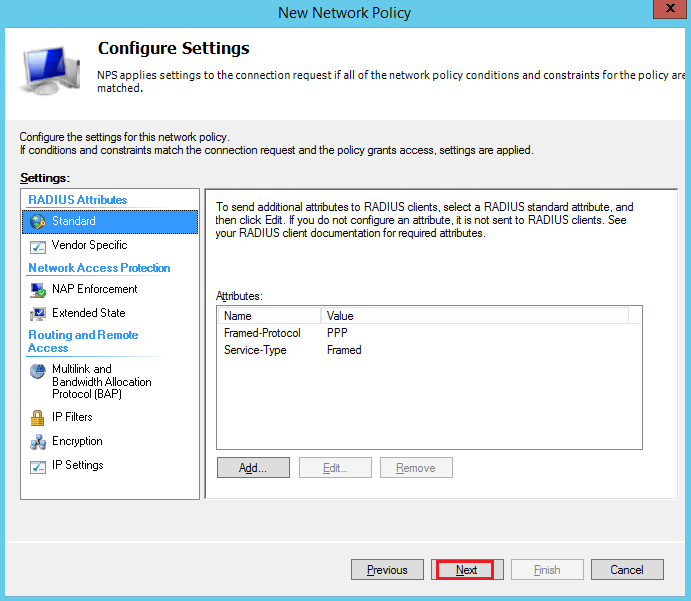
Task: Click the Edit... button
Action: tap(335, 467)
